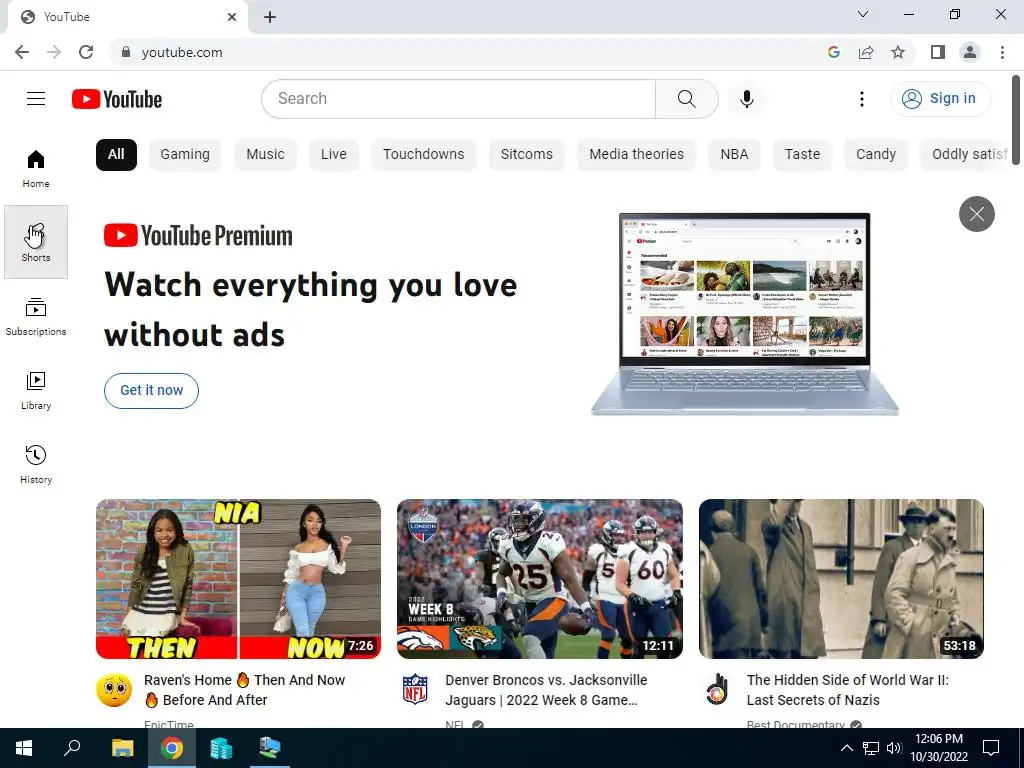Open Windows taskbar search
Screen dimensions: 1024x768
click(72, 748)
